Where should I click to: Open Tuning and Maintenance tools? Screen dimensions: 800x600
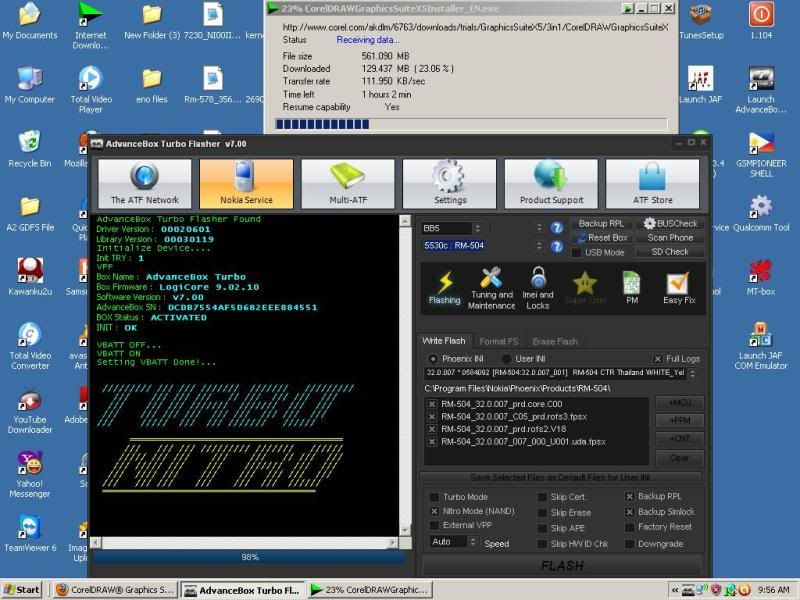coord(491,288)
